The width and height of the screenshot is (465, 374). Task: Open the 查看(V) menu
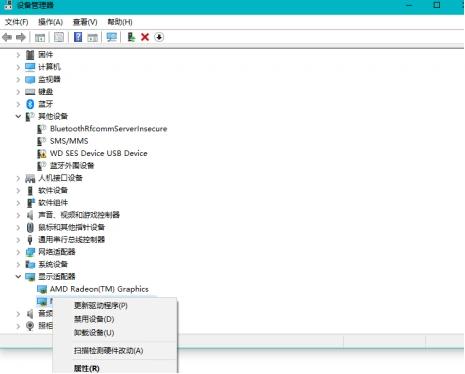click(x=85, y=22)
